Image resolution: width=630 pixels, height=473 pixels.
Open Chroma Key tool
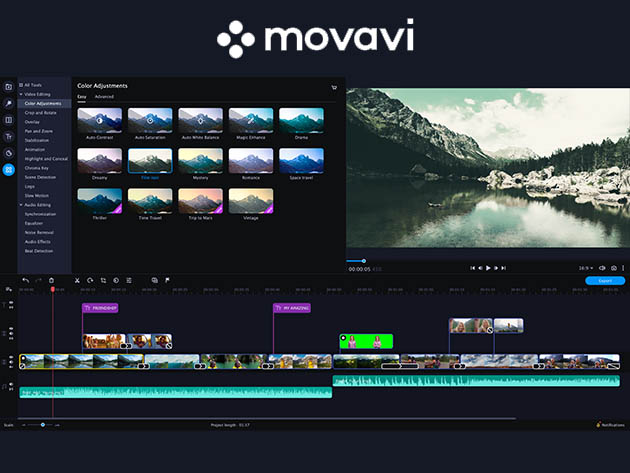pos(37,168)
